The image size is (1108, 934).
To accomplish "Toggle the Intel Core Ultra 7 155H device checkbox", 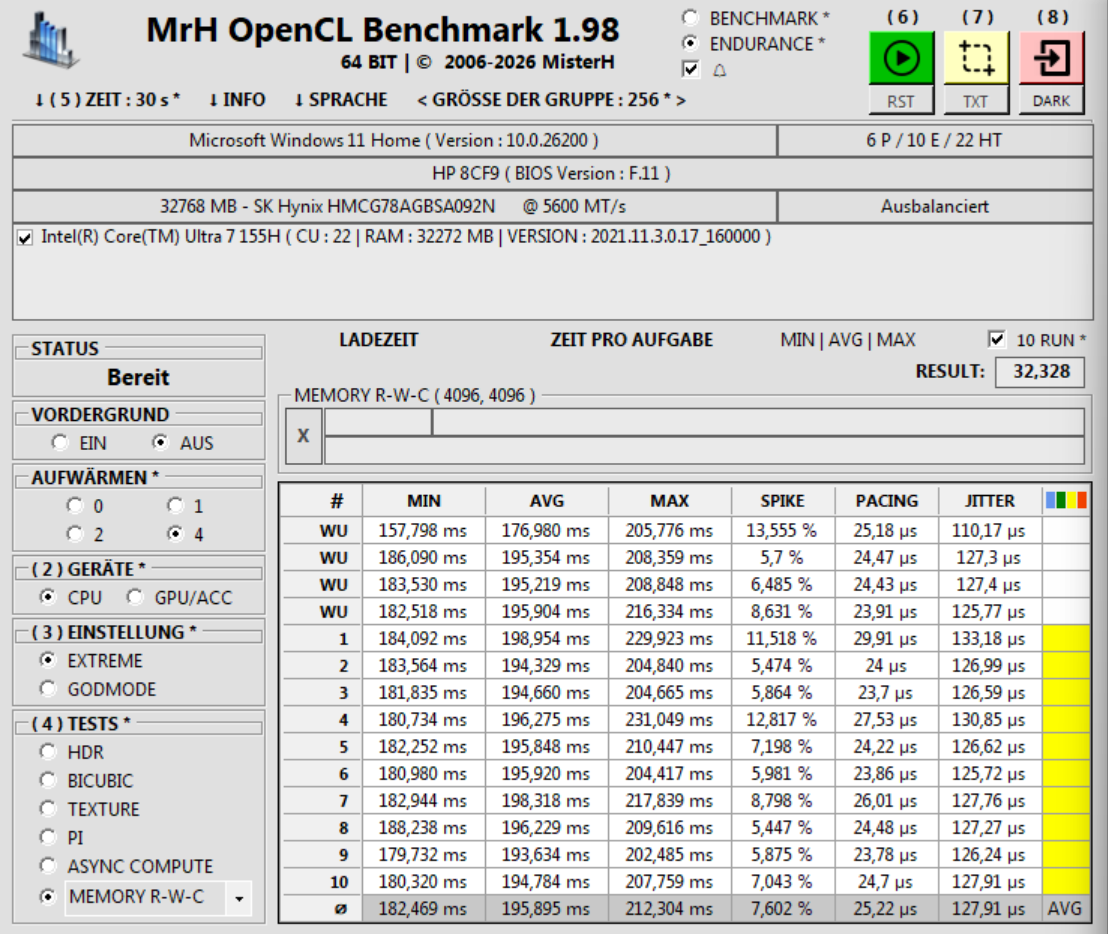I will (x=25, y=237).
